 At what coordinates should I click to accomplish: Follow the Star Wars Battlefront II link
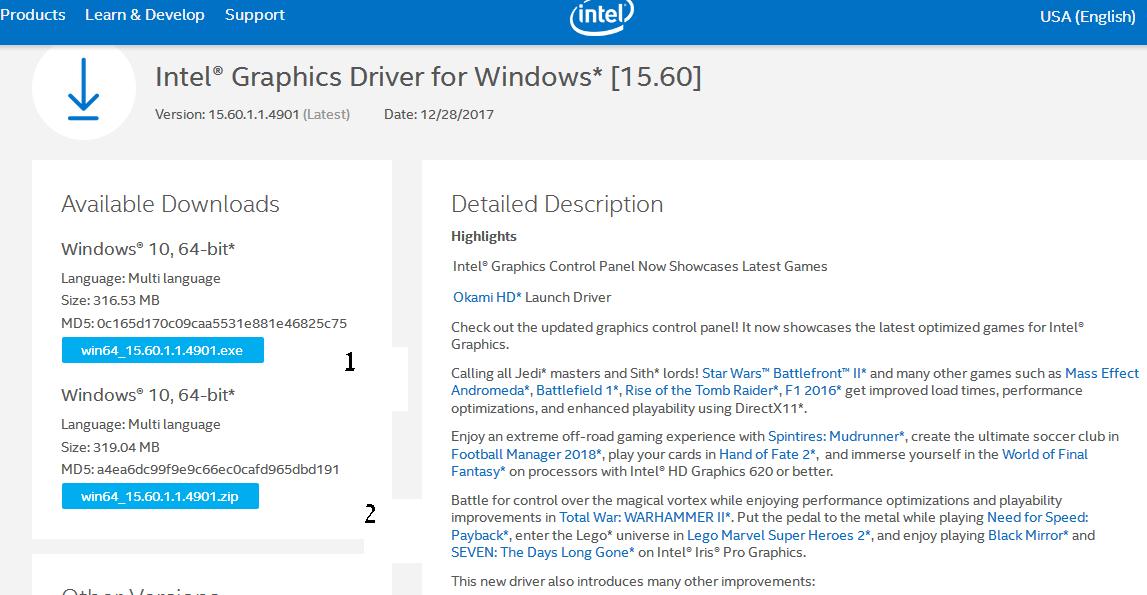click(x=784, y=373)
